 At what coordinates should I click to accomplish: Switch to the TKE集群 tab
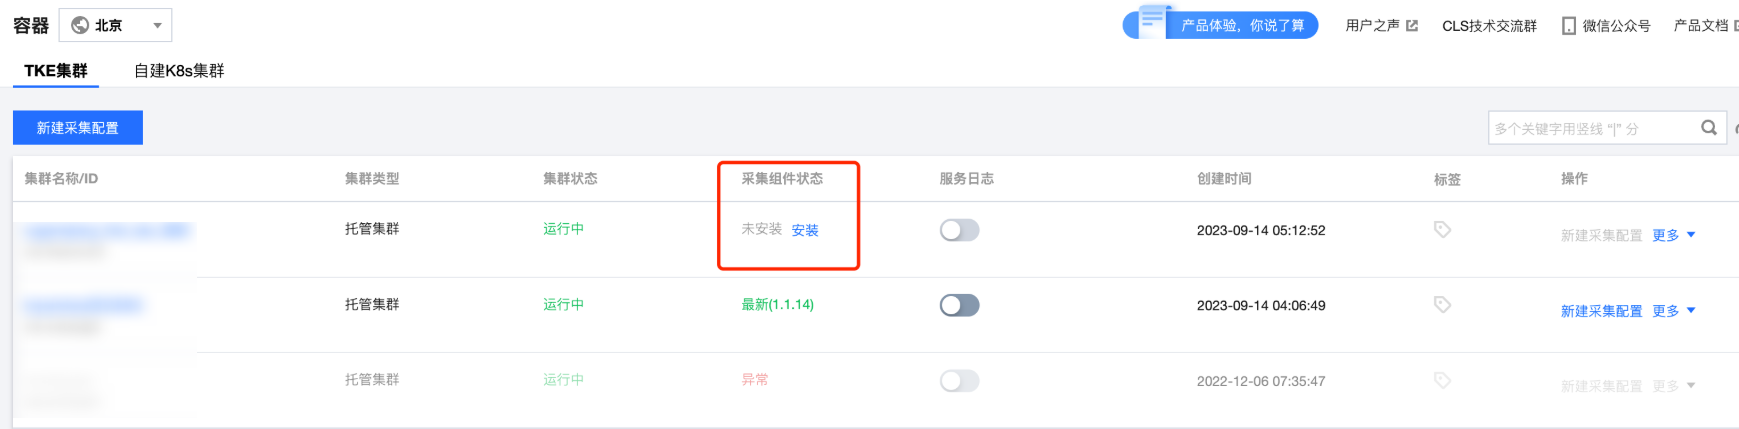coord(56,71)
